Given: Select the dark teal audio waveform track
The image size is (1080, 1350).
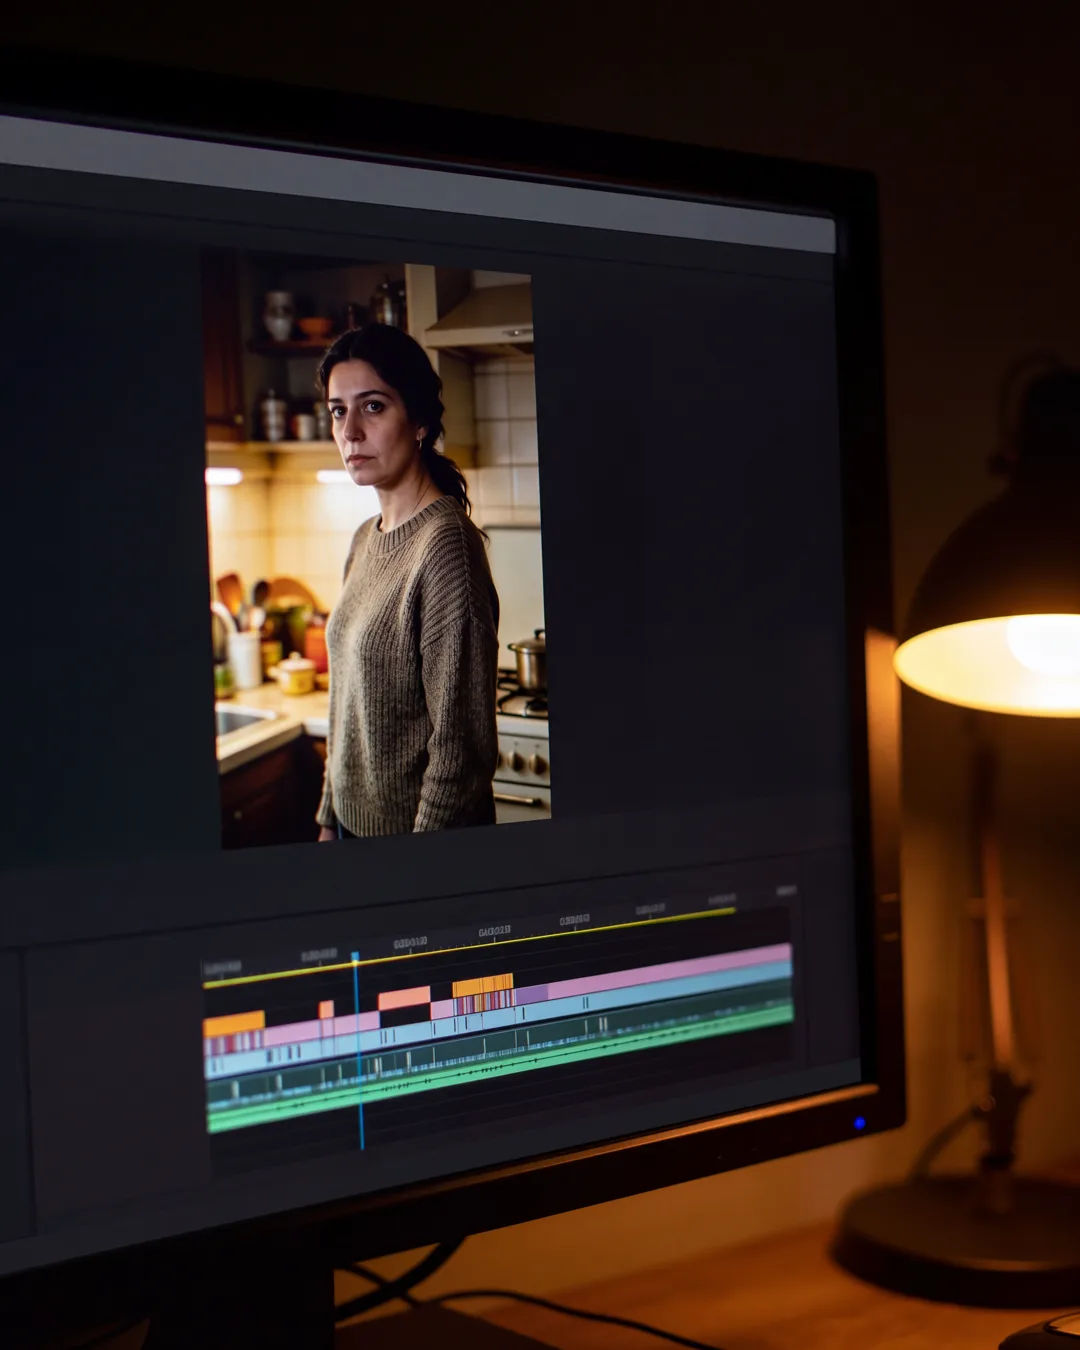Looking at the screenshot, I should pyautogui.click(x=500, y=1045).
